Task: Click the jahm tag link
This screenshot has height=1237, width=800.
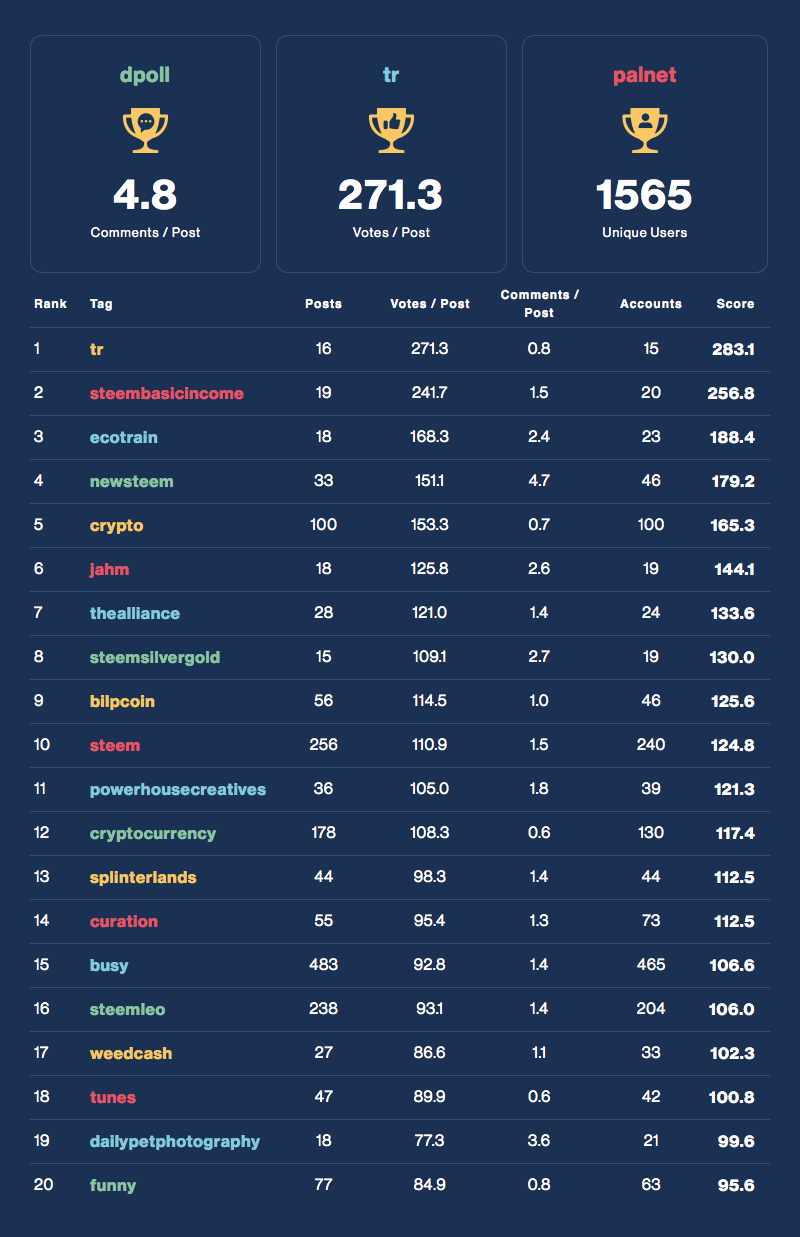Action: [x=109, y=569]
